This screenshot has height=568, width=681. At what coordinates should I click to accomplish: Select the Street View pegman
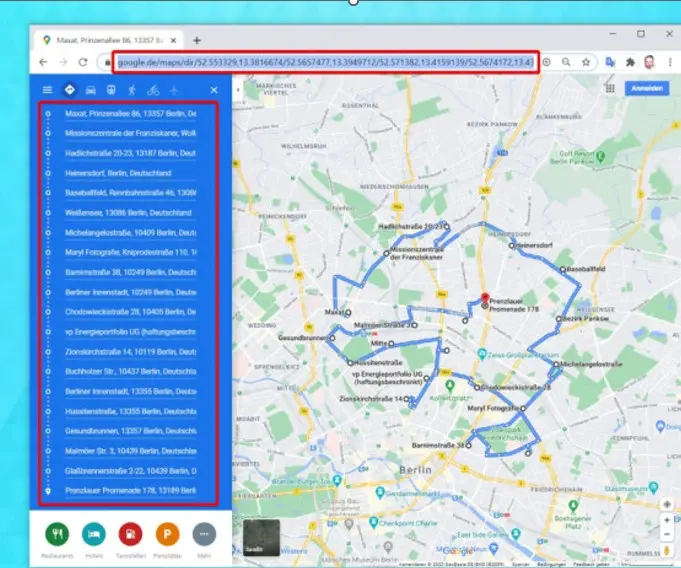667,551
